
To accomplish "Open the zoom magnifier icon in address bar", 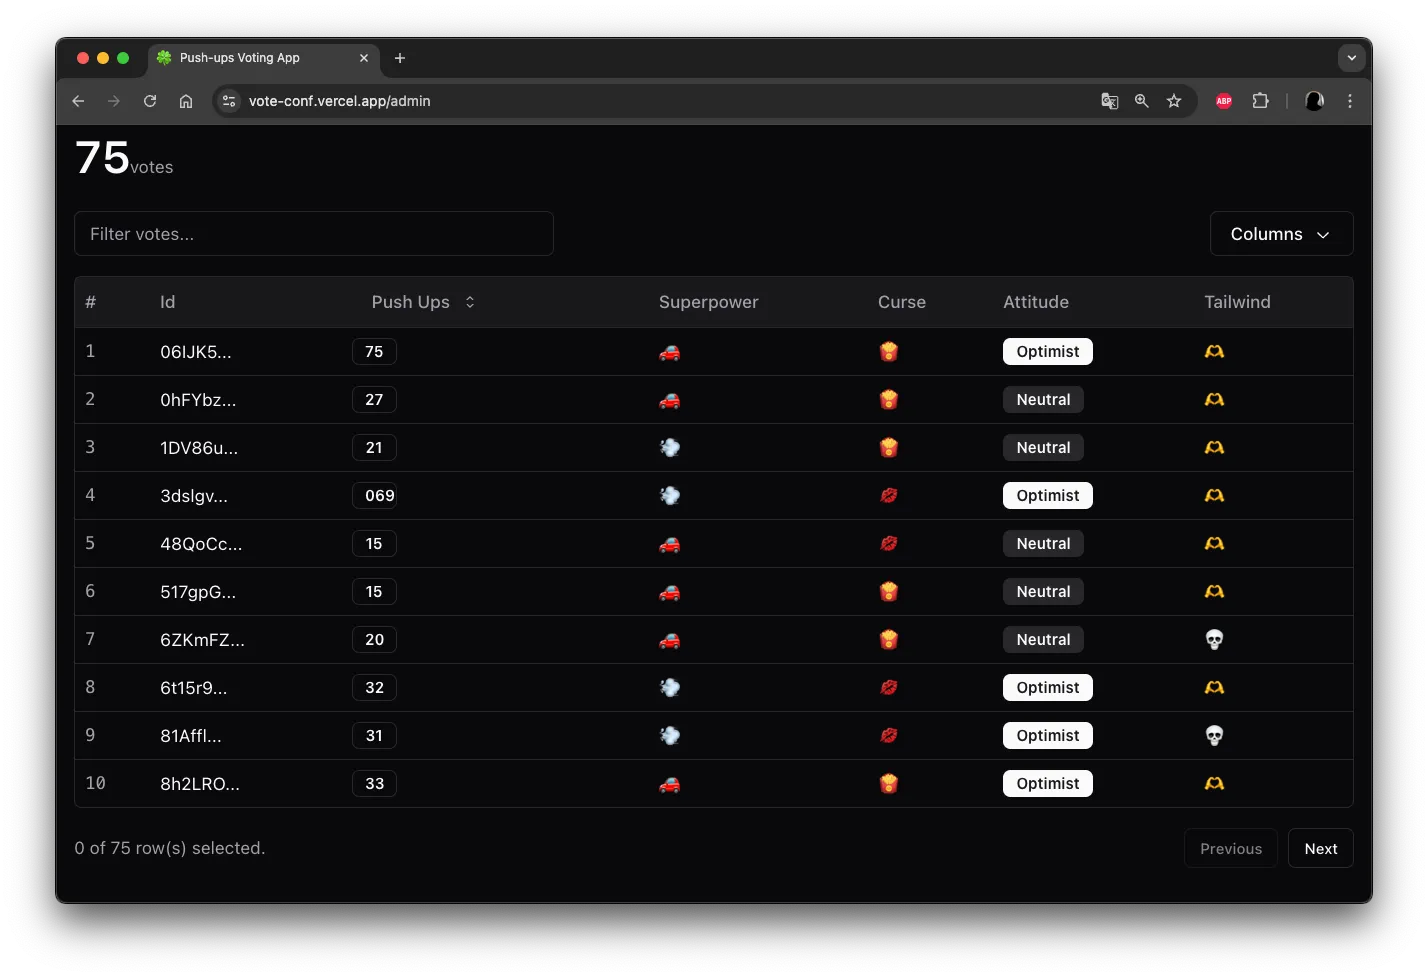I will point(1141,101).
